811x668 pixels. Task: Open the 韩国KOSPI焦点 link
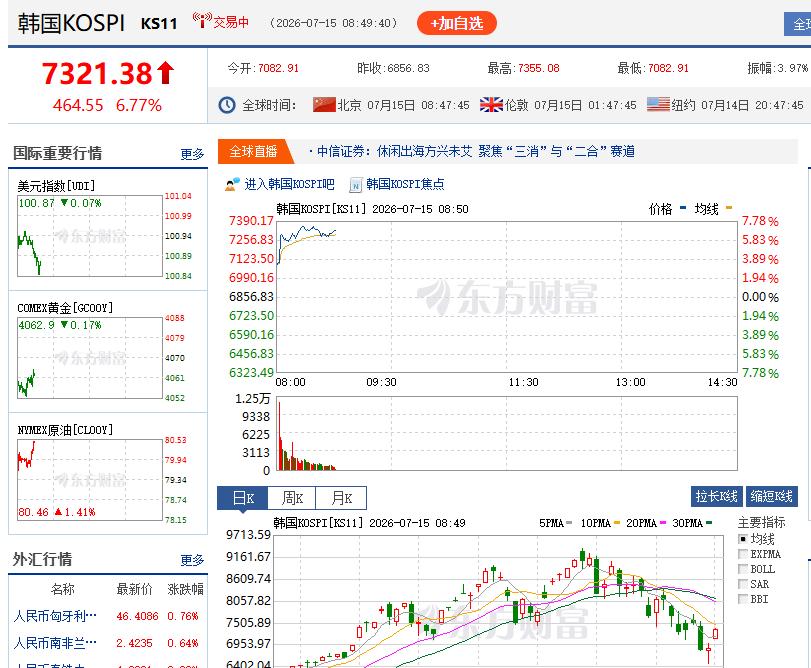coord(405,184)
